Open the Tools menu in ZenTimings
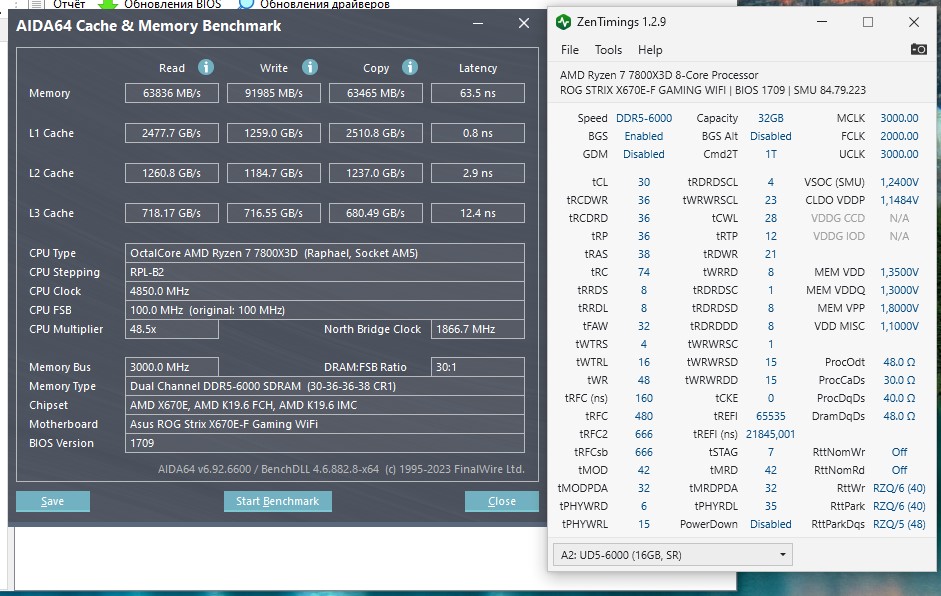 click(x=608, y=50)
